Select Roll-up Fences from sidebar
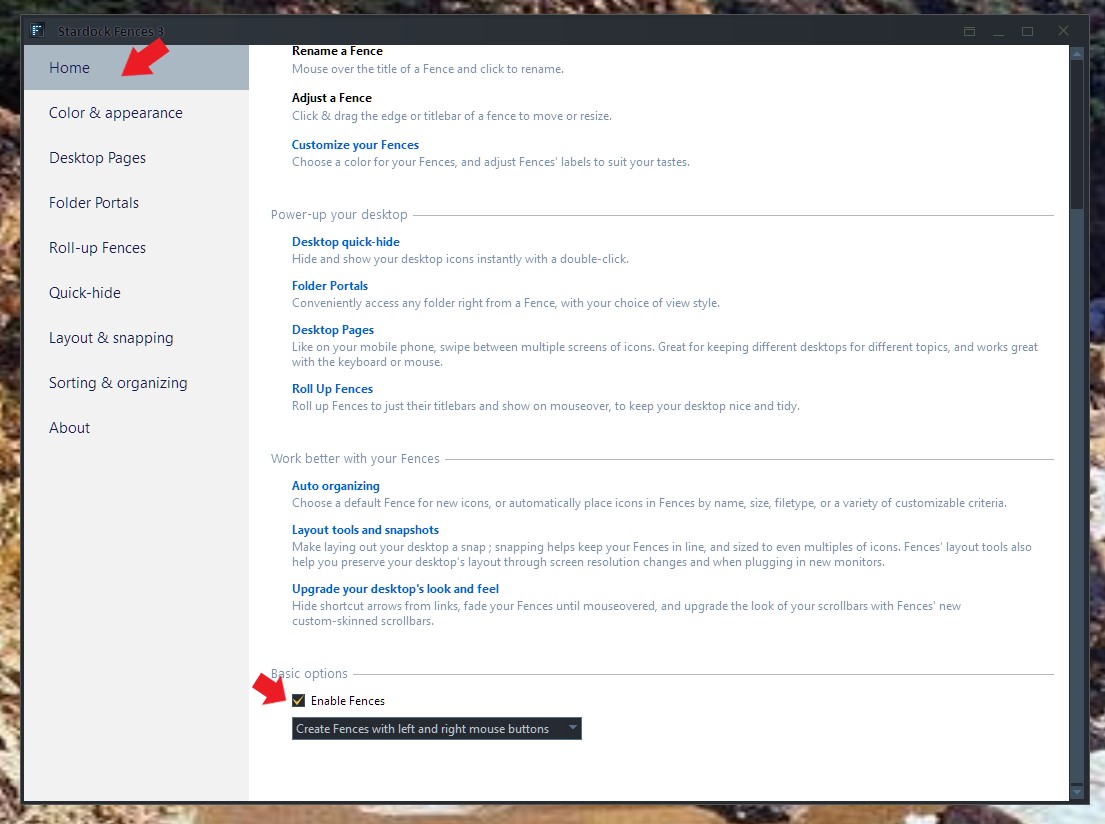Image resolution: width=1105 pixels, height=824 pixels. (97, 248)
